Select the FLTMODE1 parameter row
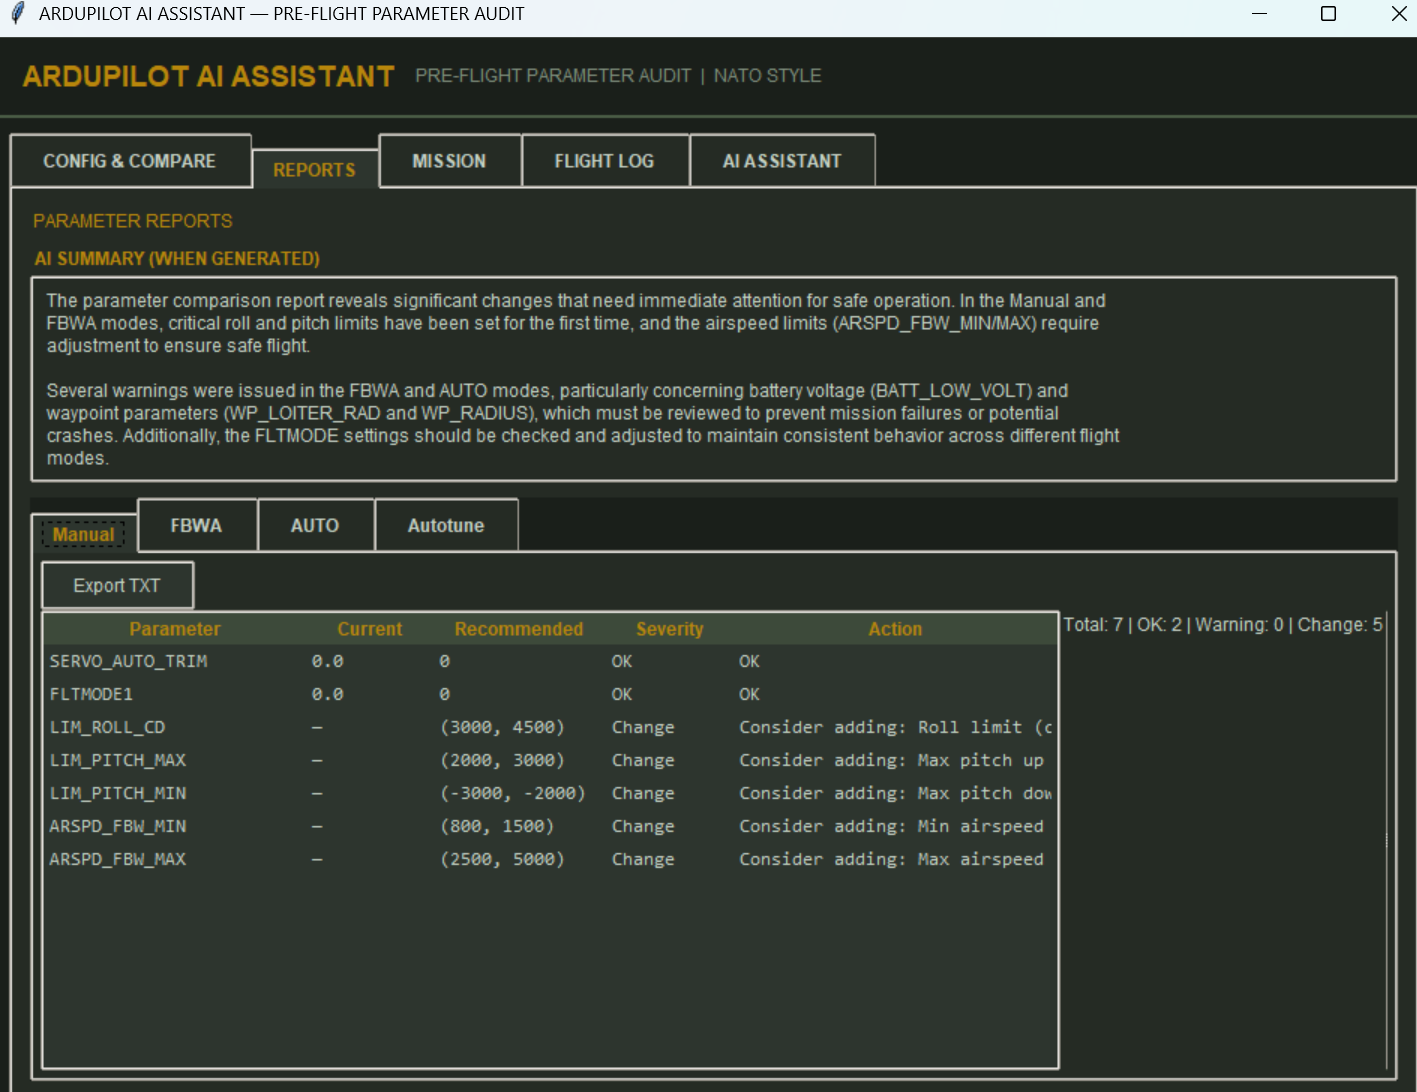This screenshot has height=1092, width=1417. coord(550,694)
